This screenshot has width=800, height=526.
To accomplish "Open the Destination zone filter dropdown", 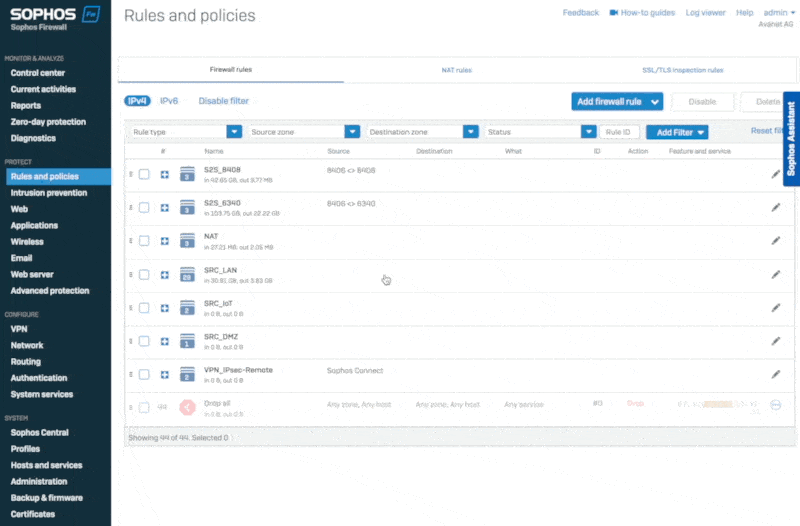I will click(x=470, y=132).
